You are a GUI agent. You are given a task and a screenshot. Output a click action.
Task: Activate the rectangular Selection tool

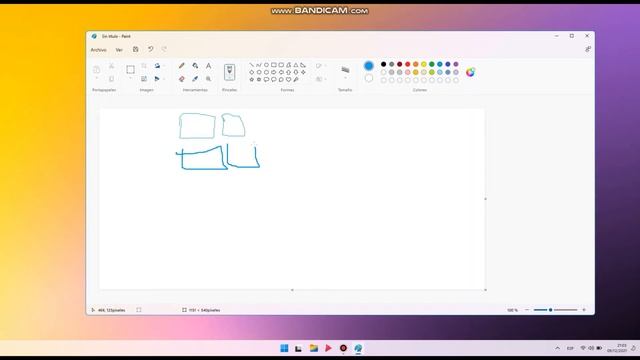130,70
